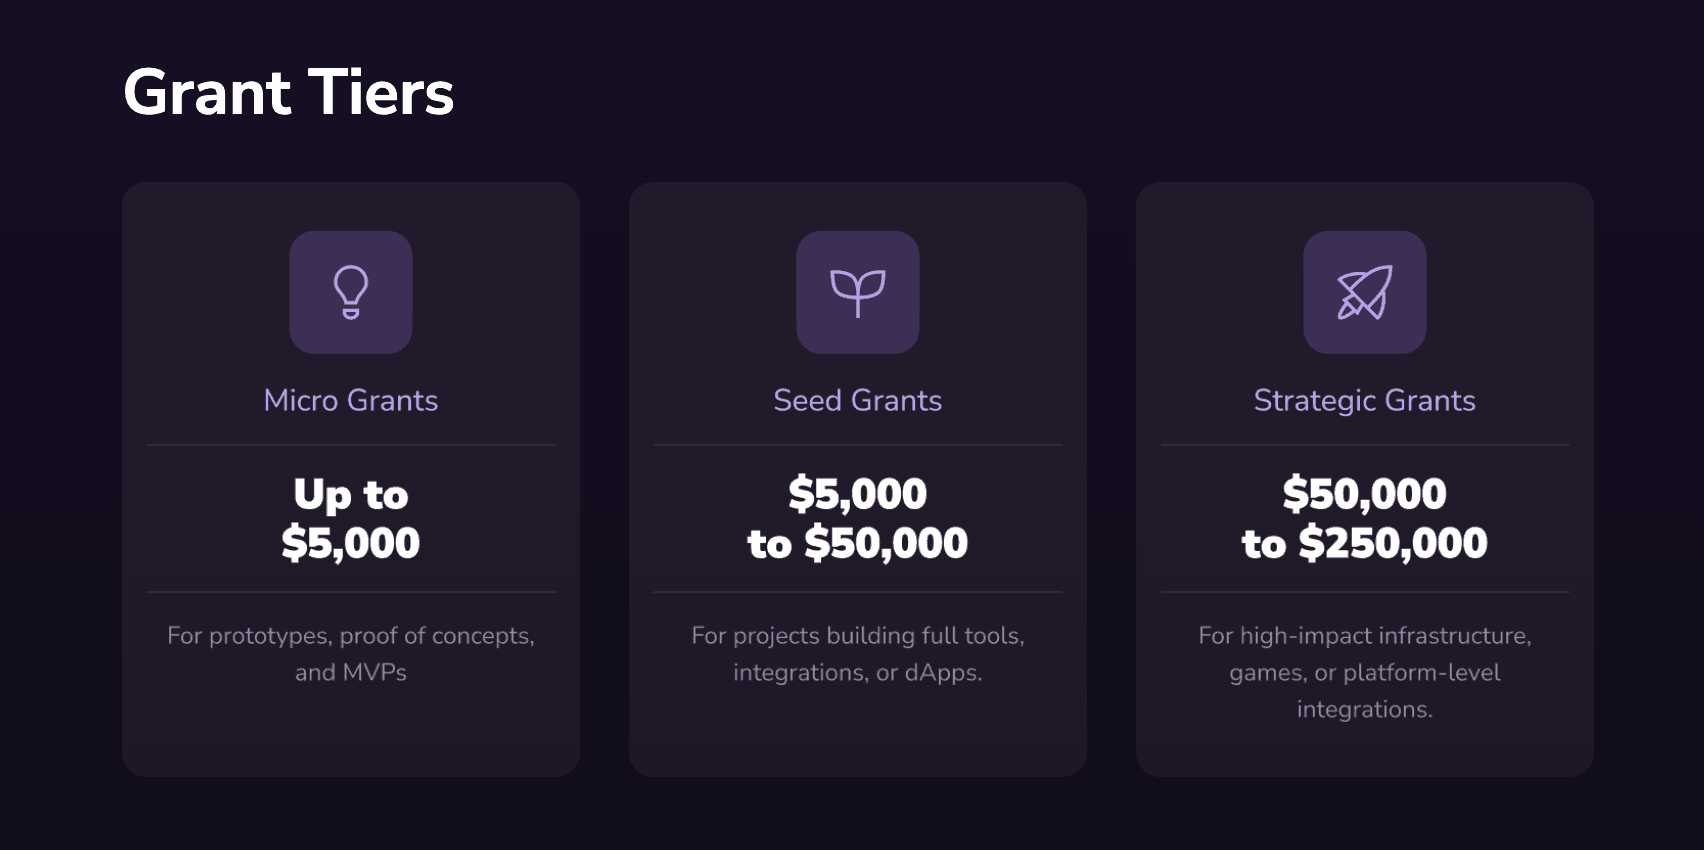Click the Up to $5,000 amount text
This screenshot has height=850, width=1704.
(351, 518)
